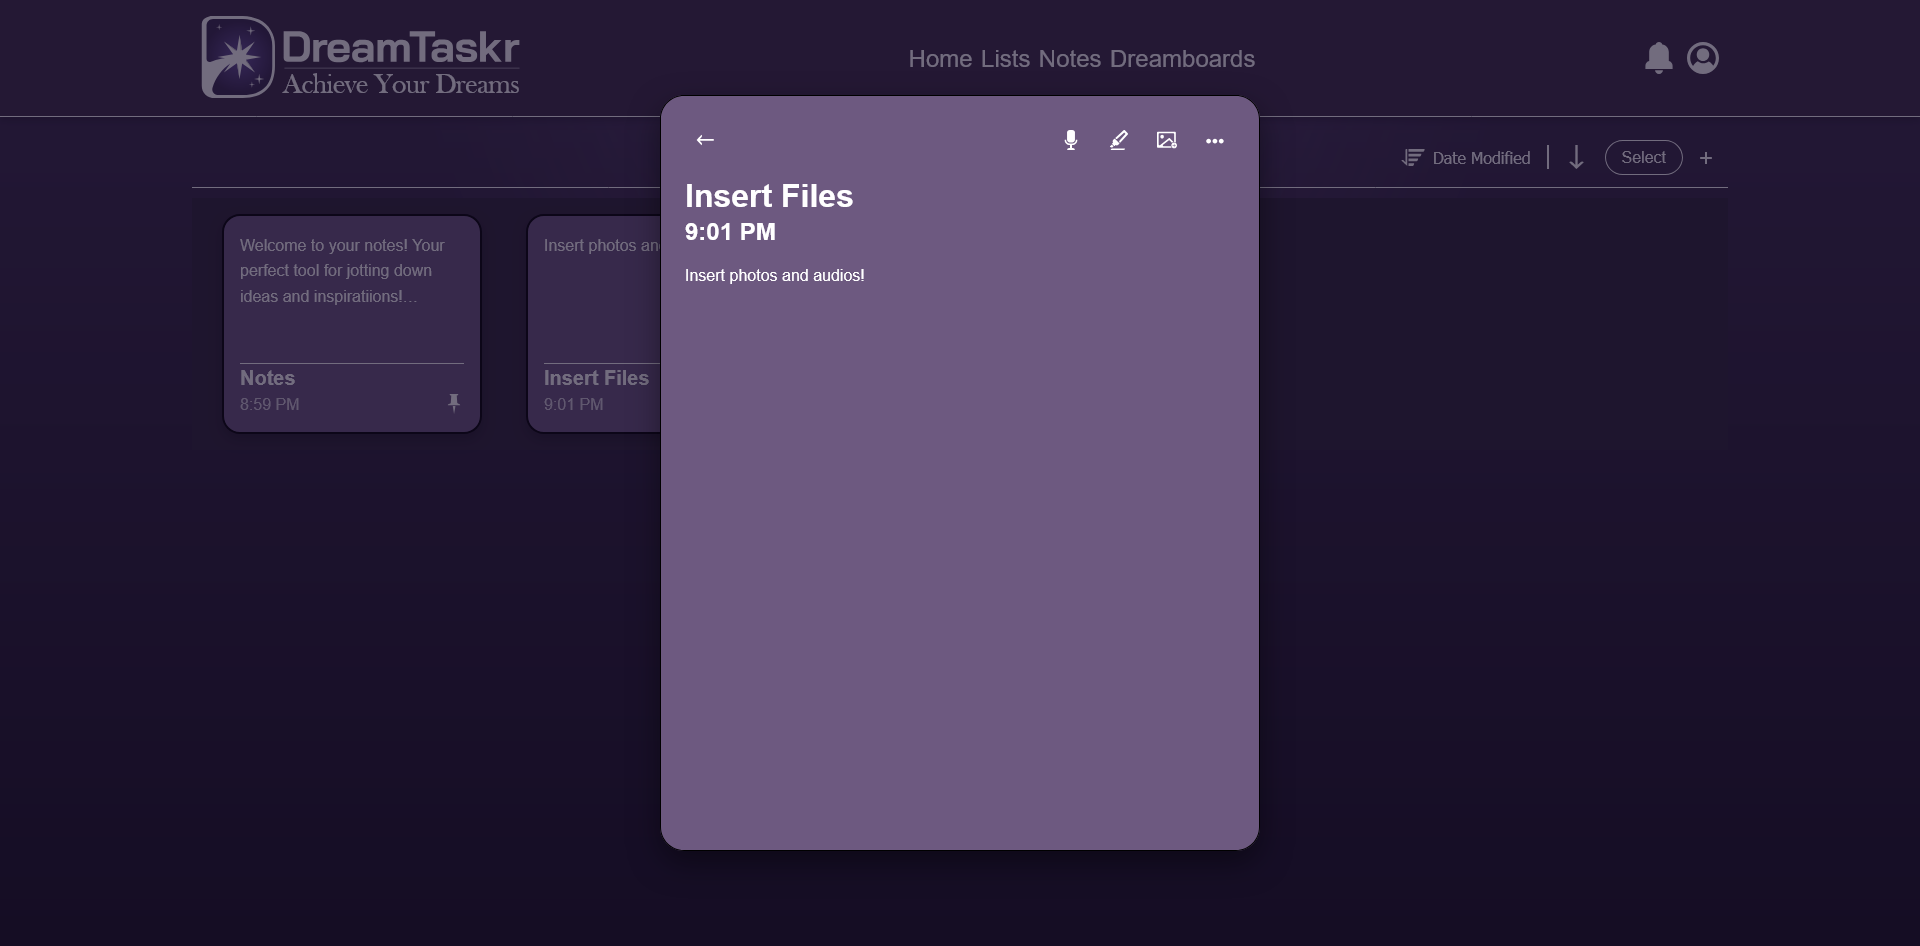
Task: Click the 9:01 PM timestamp in the note
Action: click(x=730, y=232)
